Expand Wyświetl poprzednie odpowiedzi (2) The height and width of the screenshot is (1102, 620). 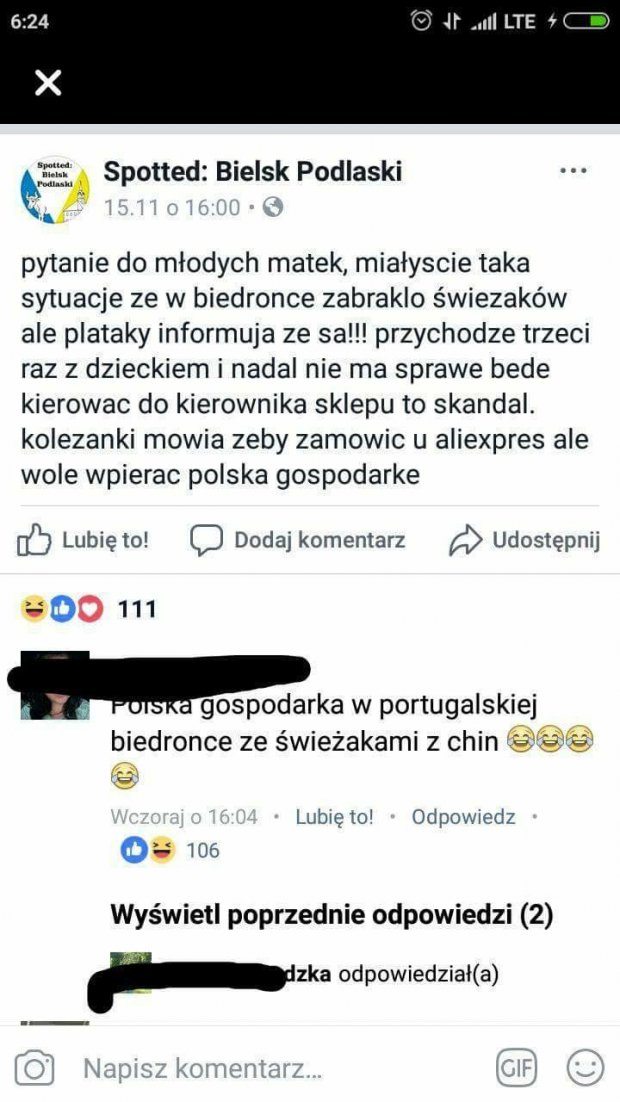click(332, 915)
